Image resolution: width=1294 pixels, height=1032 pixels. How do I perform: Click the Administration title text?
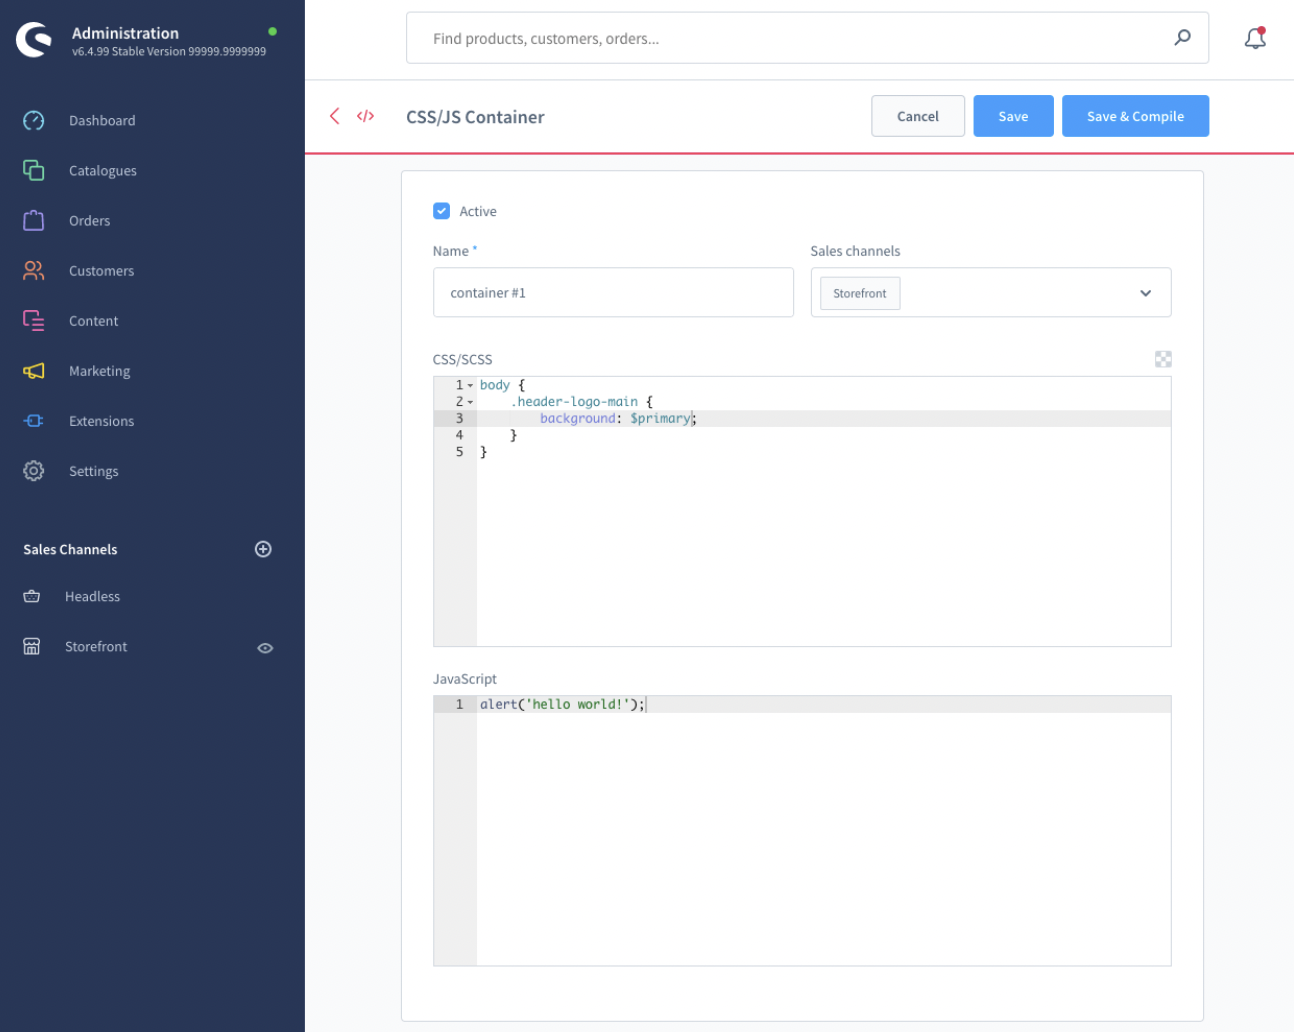click(x=125, y=33)
